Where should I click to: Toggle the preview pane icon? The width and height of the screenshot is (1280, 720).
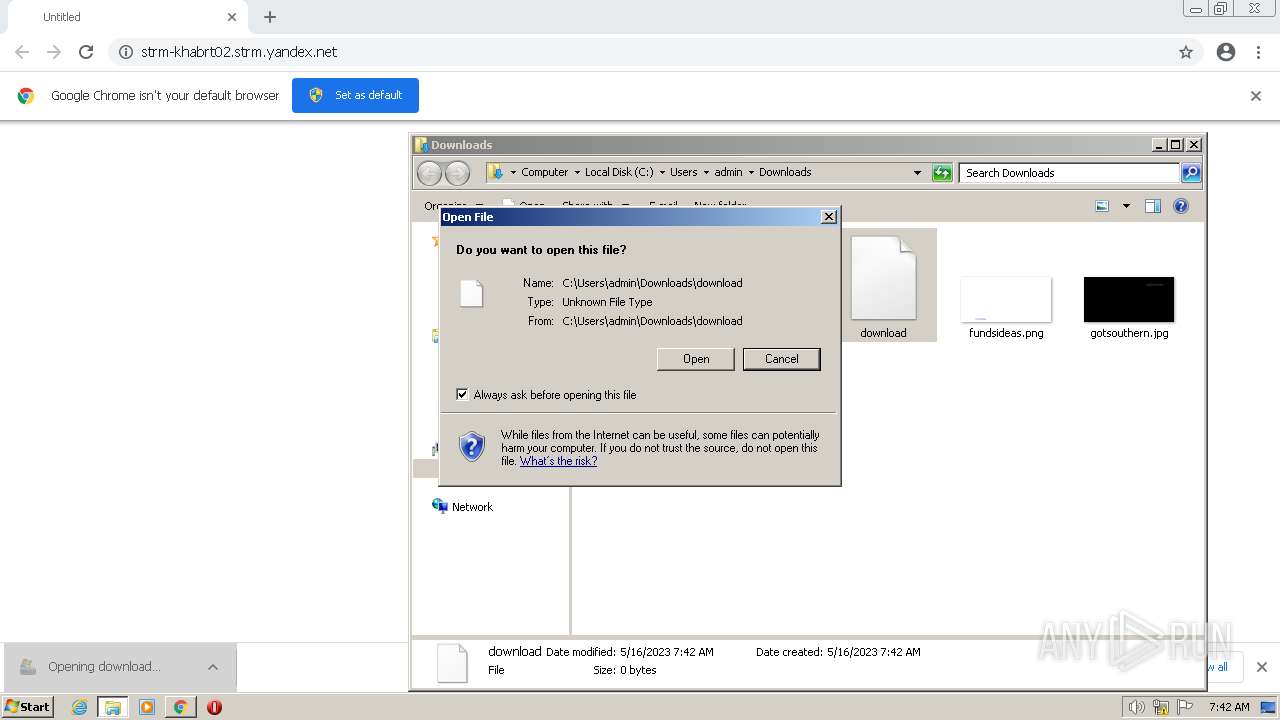(1153, 206)
